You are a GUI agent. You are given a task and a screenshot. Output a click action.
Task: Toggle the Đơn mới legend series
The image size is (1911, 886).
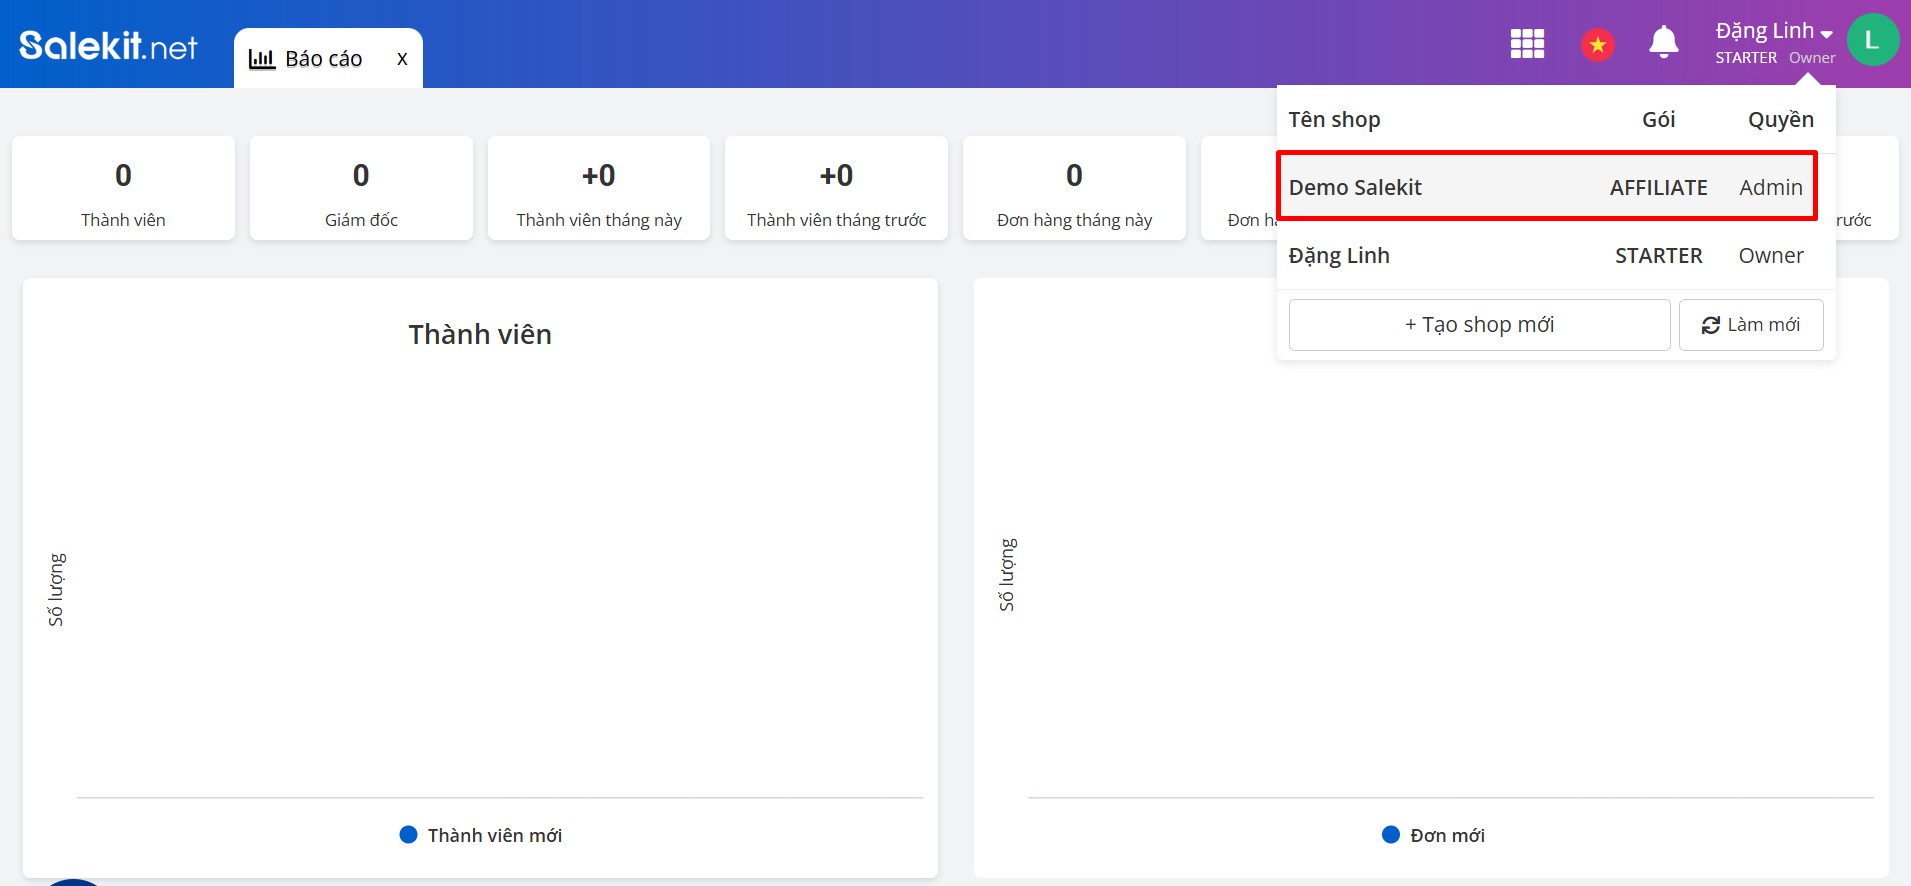point(1446,835)
